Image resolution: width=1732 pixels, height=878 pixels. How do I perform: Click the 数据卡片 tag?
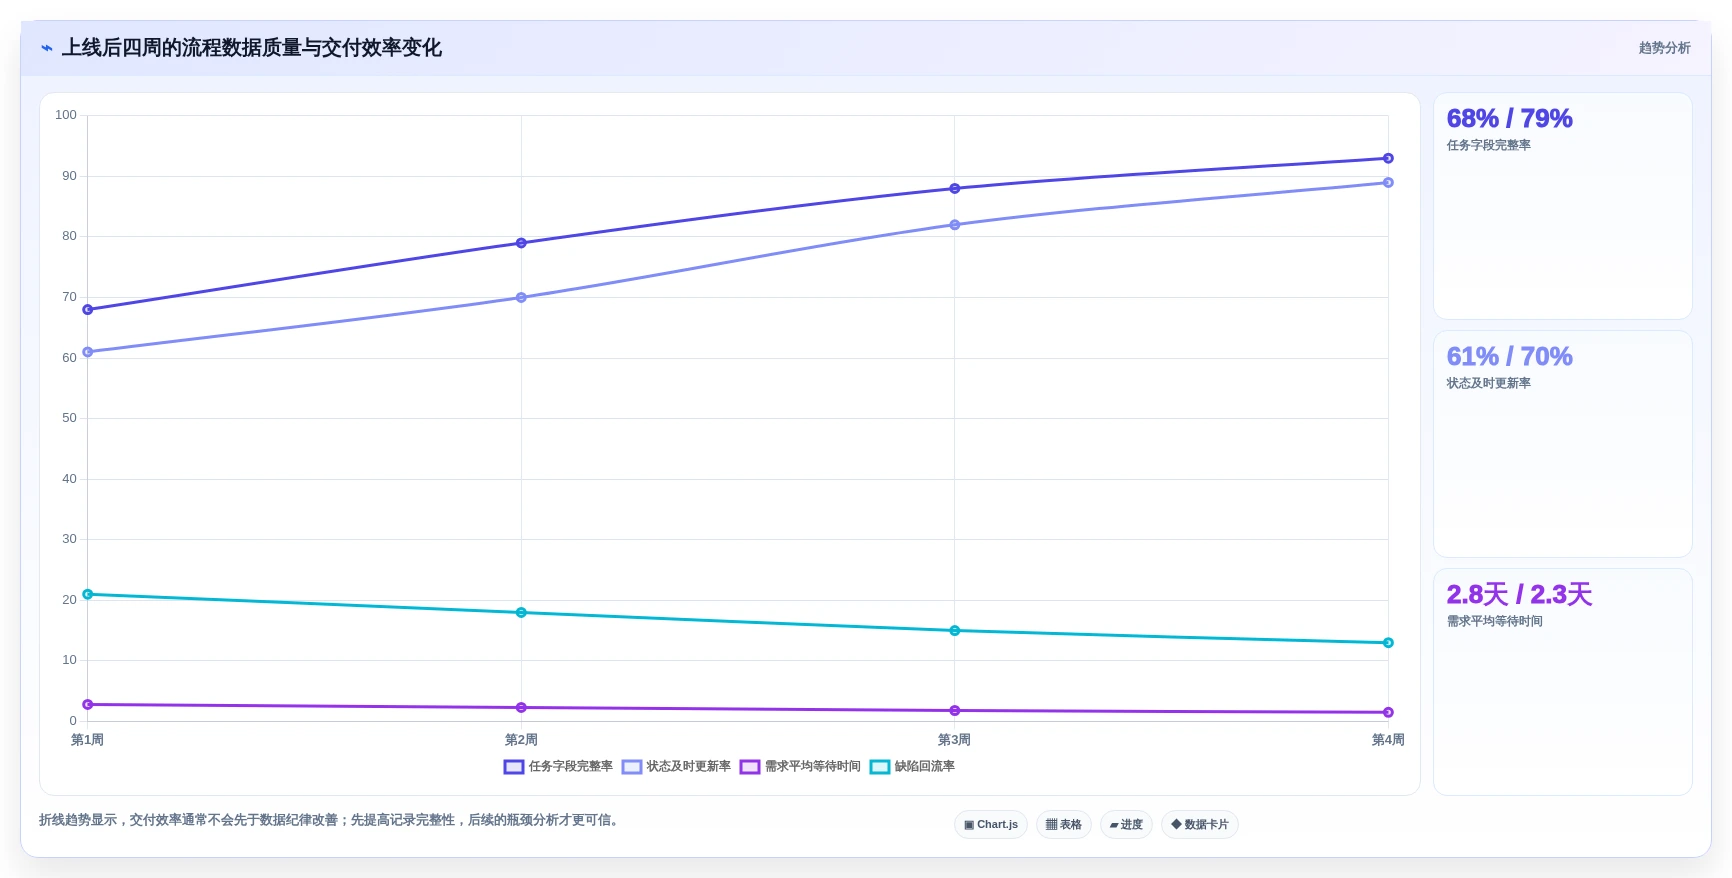[1200, 825]
